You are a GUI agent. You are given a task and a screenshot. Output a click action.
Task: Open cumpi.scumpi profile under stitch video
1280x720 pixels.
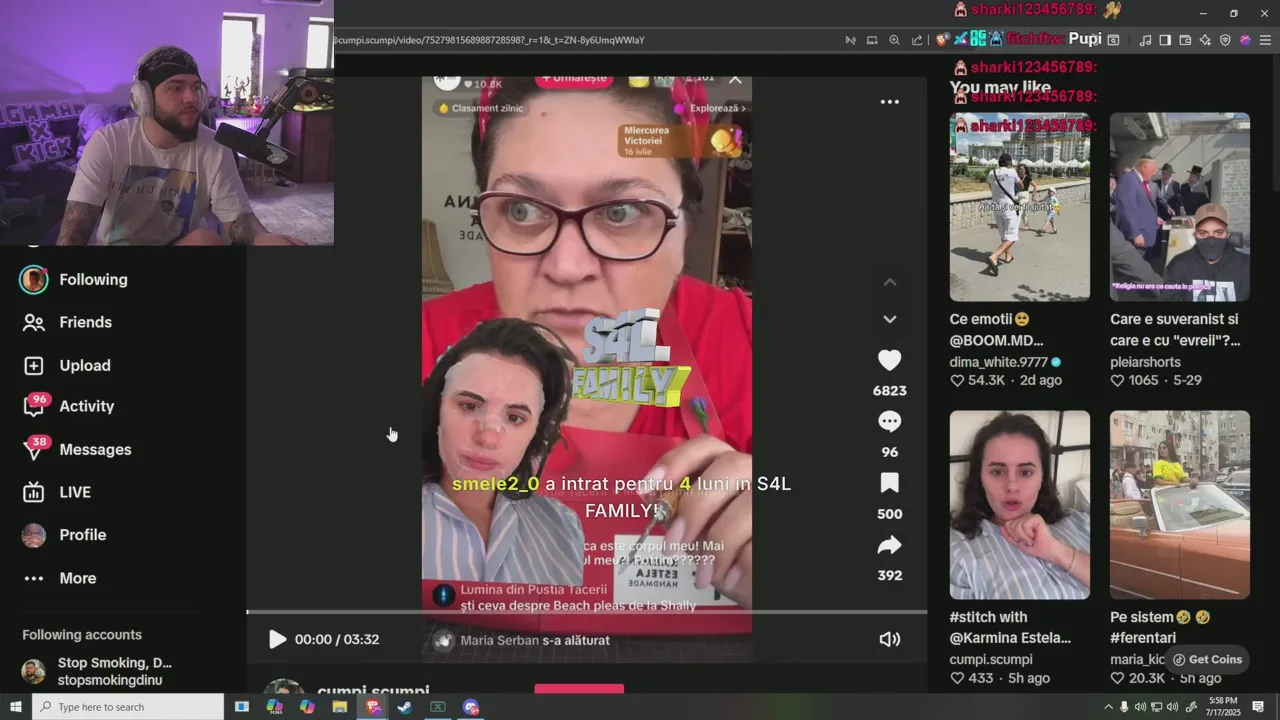pos(991,660)
